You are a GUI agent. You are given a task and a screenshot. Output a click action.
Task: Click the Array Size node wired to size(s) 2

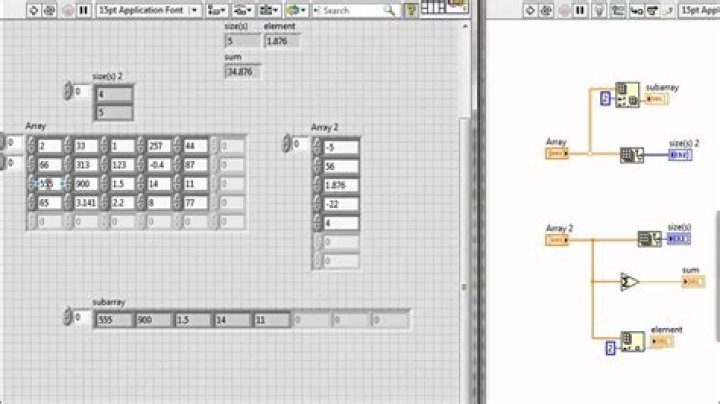point(631,155)
